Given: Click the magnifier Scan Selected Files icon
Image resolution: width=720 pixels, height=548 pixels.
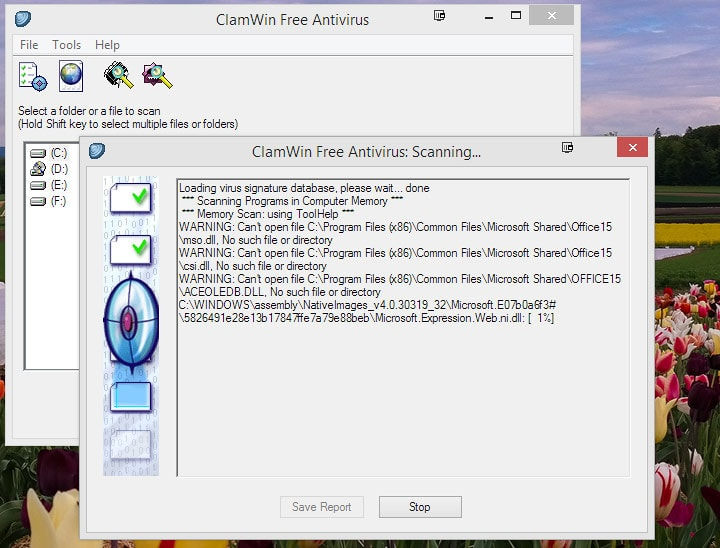Looking at the screenshot, I should pyautogui.click(x=158, y=75).
